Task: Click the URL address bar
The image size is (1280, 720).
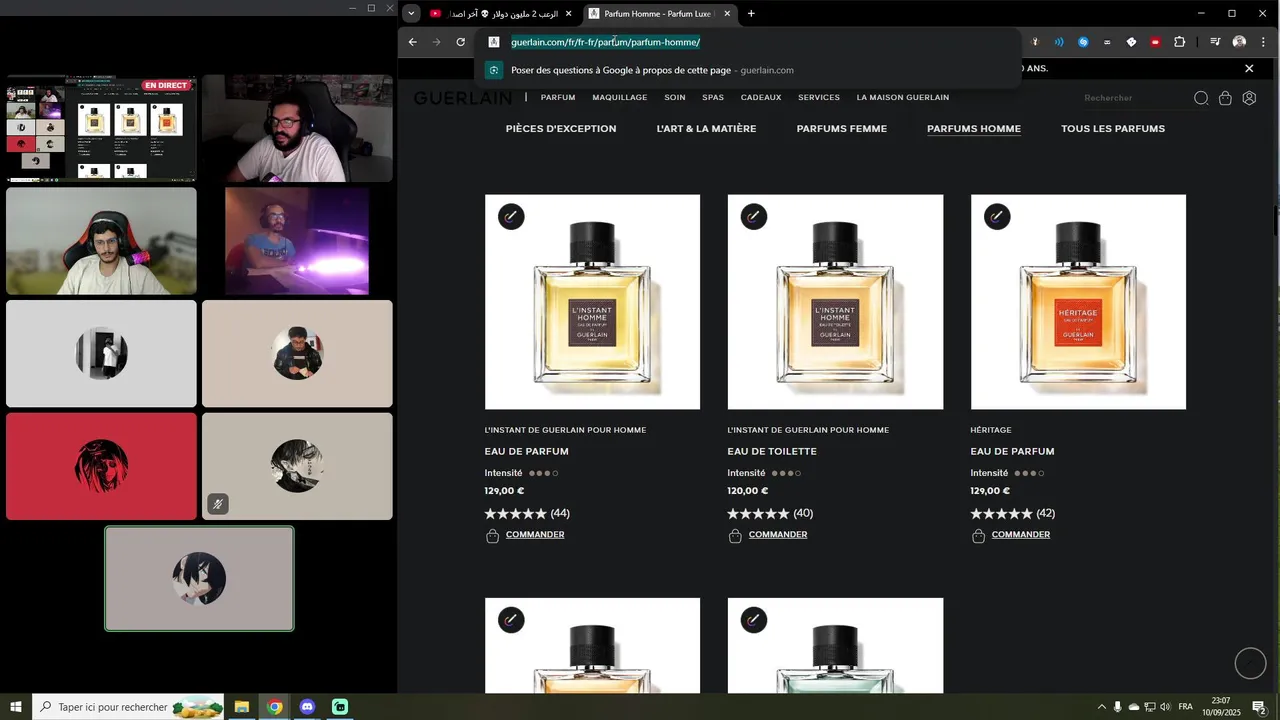Action: point(750,42)
